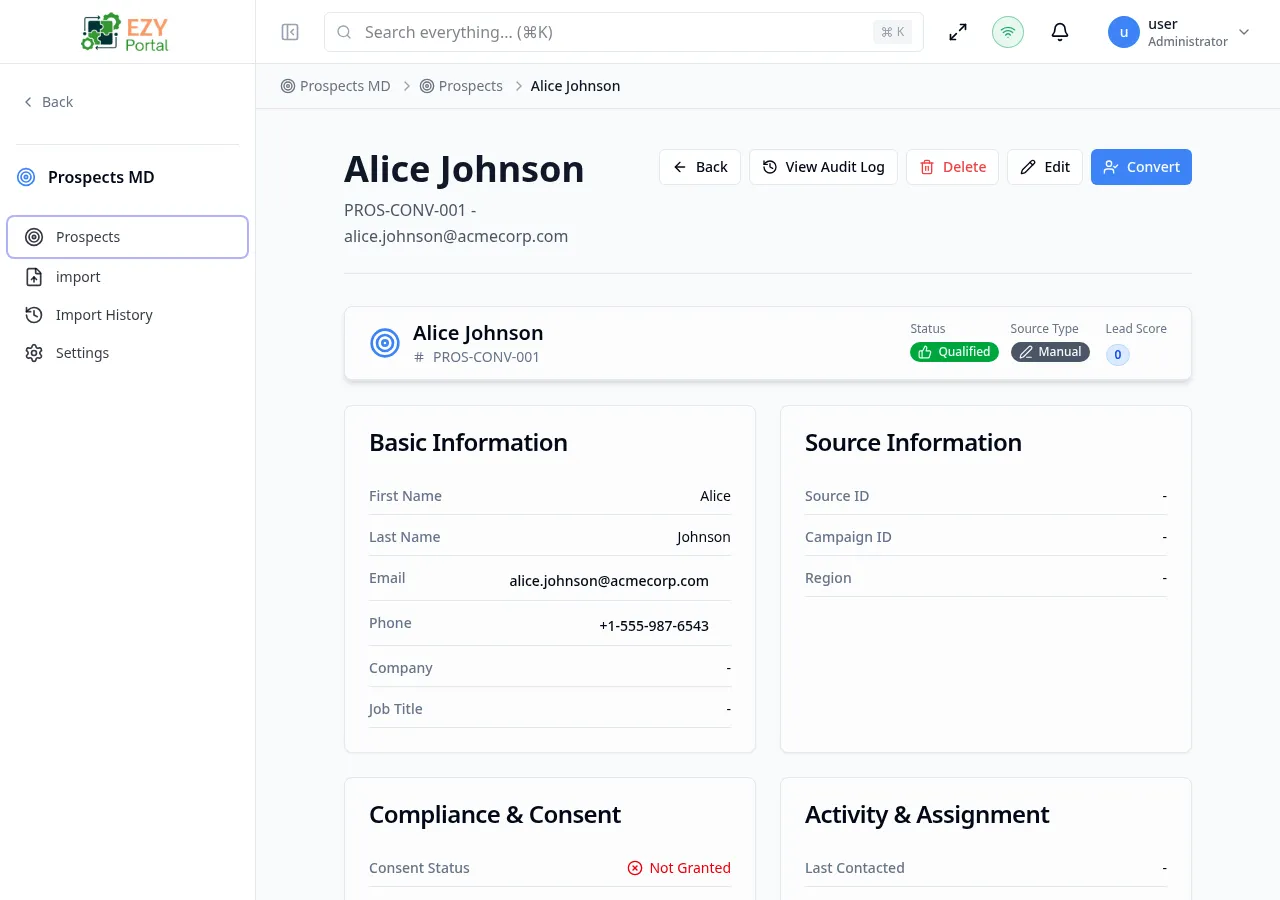This screenshot has width=1280, height=900.
Task: Click the Lead Score 0 badge
Action: (x=1117, y=354)
